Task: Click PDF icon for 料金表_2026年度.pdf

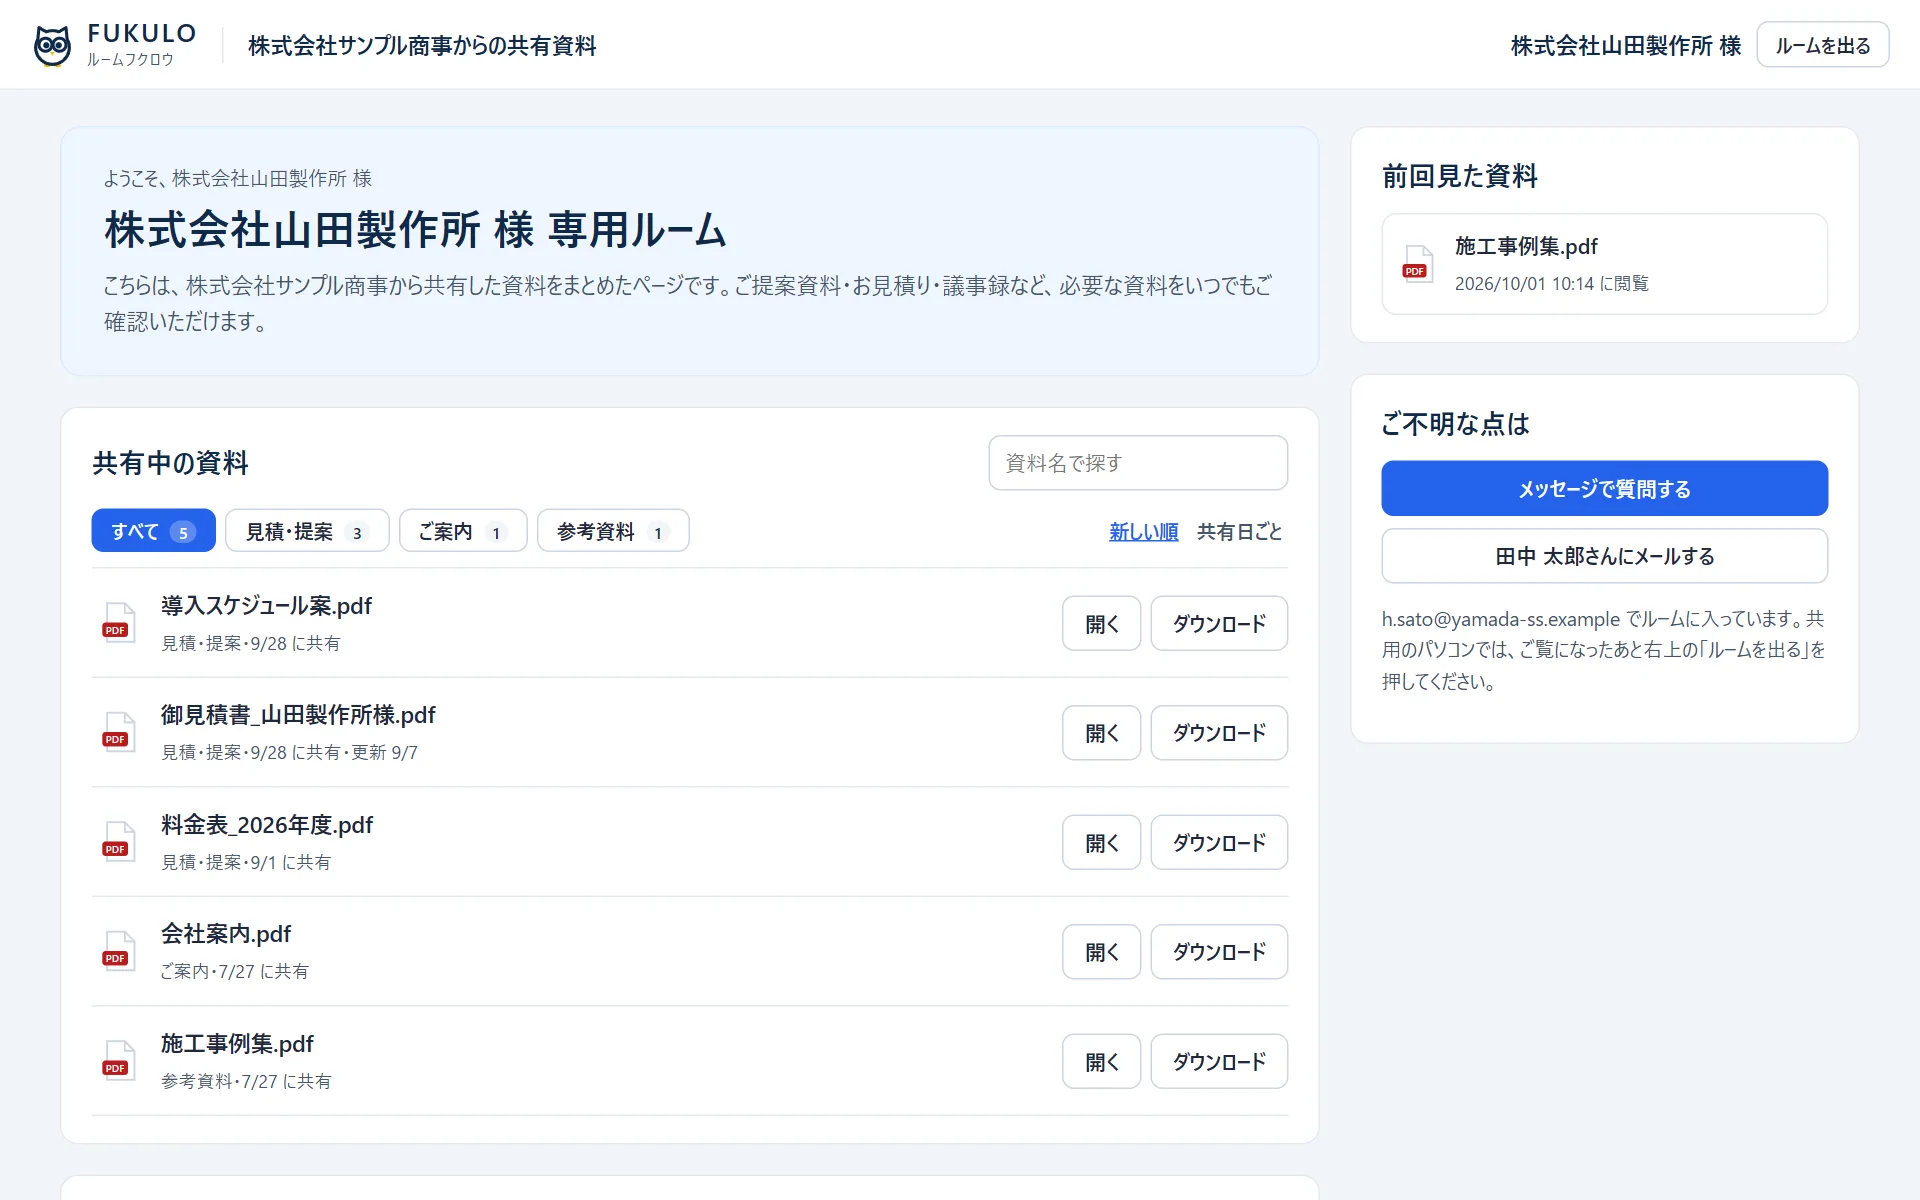Action: 118,842
